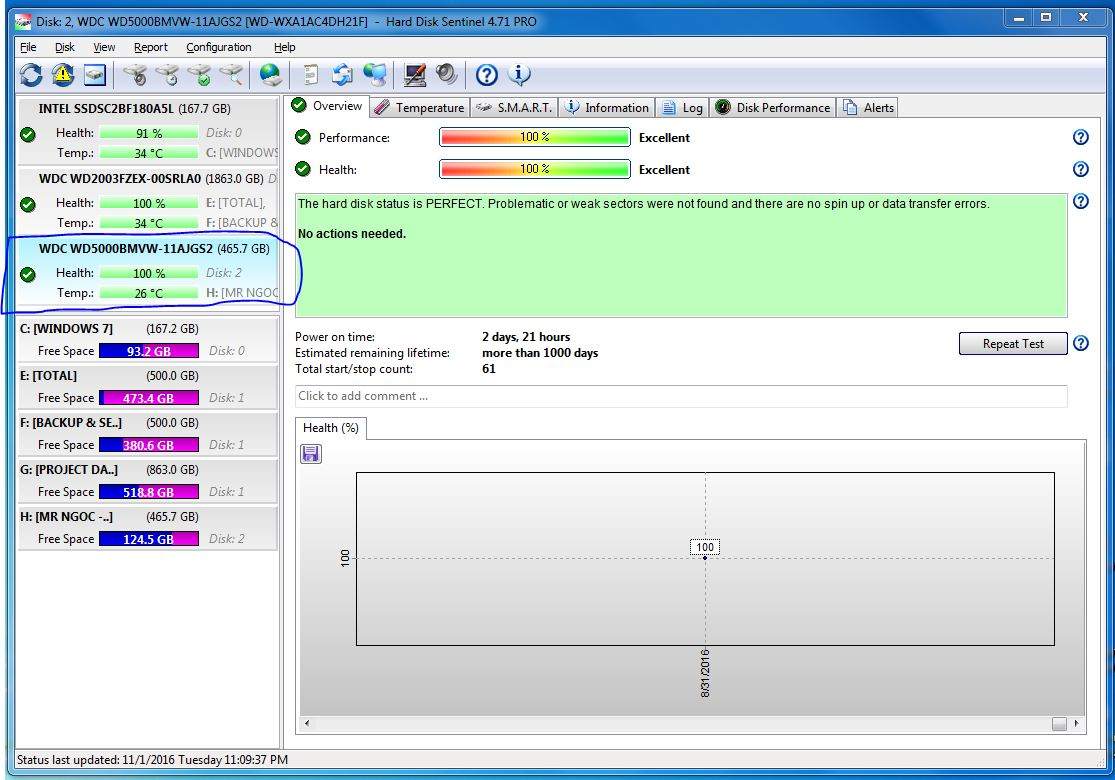Screen dimensions: 1115x780
Task: Select the E: [TOTAL] volume
Action: pos(147,387)
